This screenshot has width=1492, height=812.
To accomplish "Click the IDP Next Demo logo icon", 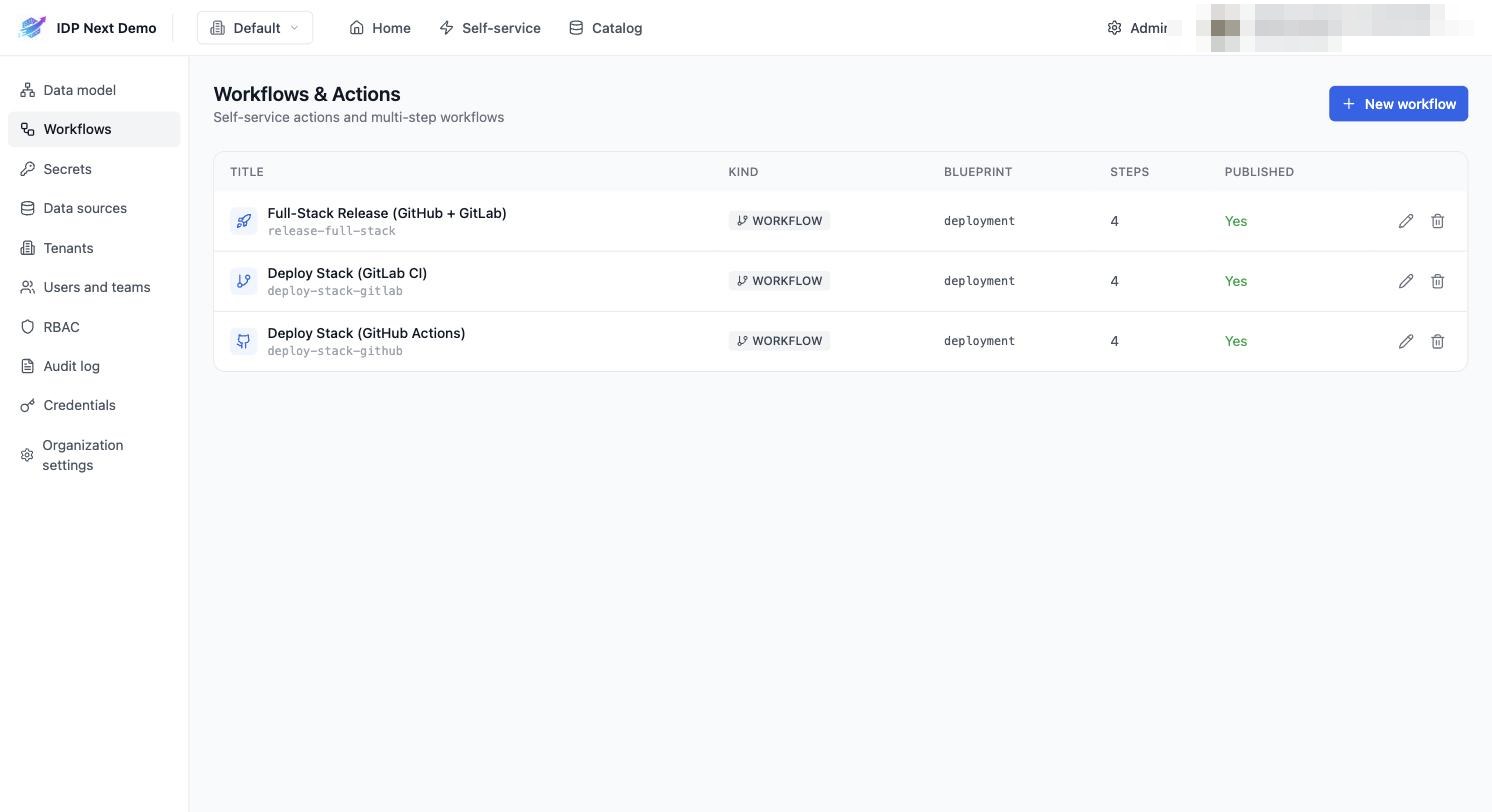I will point(32,28).
